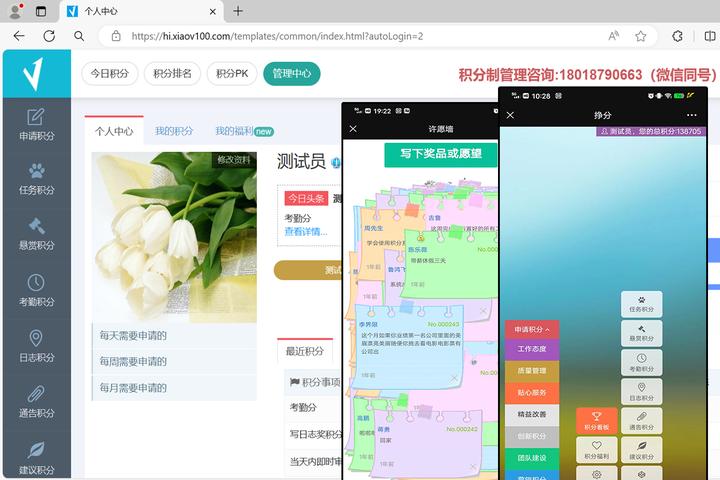Tap 日志积分 tile in the 挣分 phone screen

tap(641, 392)
